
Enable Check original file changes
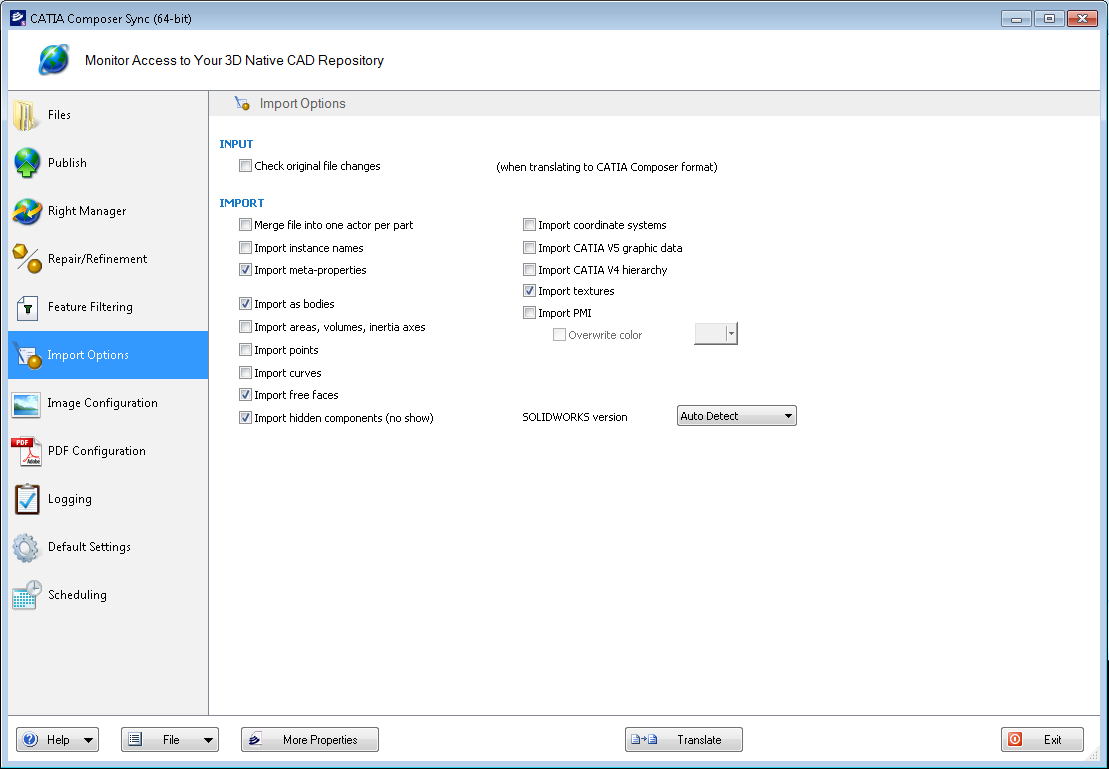point(245,166)
